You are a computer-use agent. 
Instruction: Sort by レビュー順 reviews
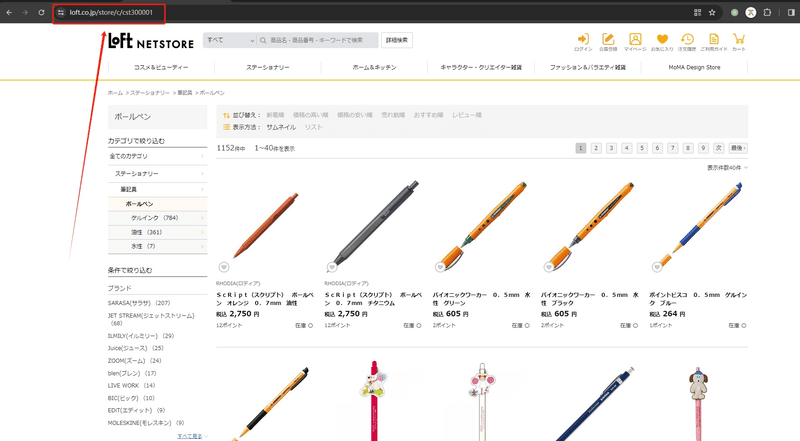click(x=466, y=115)
